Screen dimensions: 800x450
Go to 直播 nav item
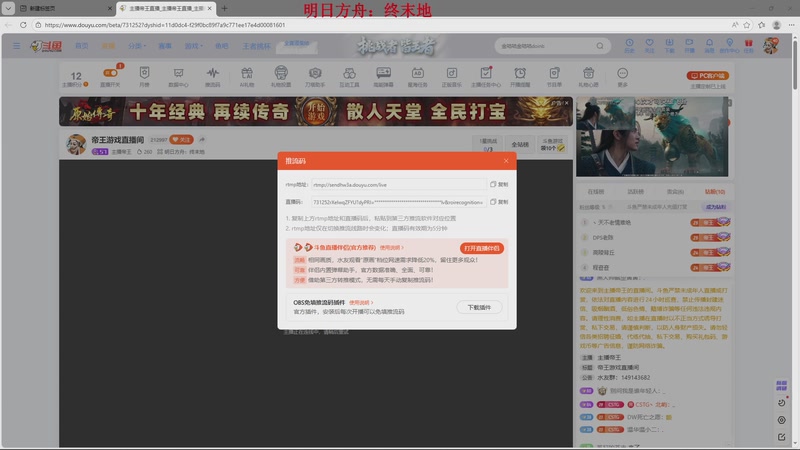[x=108, y=46]
